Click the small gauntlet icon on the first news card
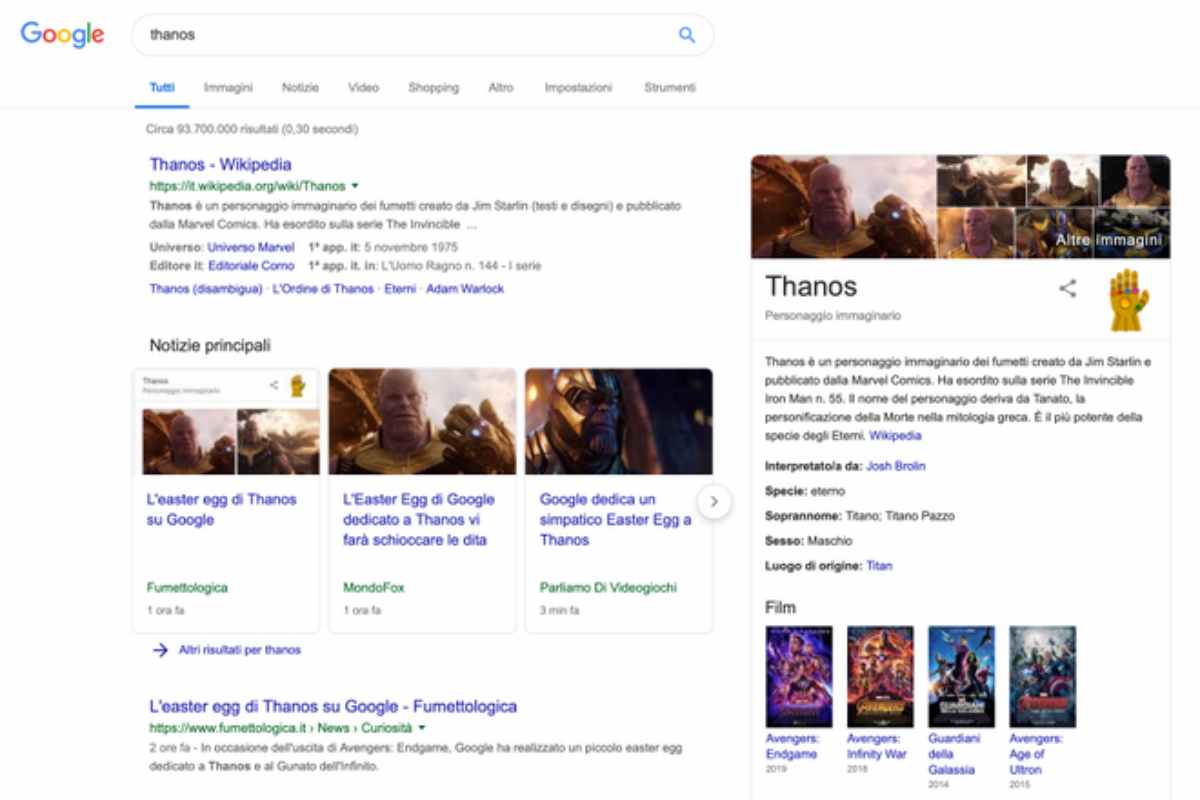The width and height of the screenshot is (1200, 800). pos(297,384)
